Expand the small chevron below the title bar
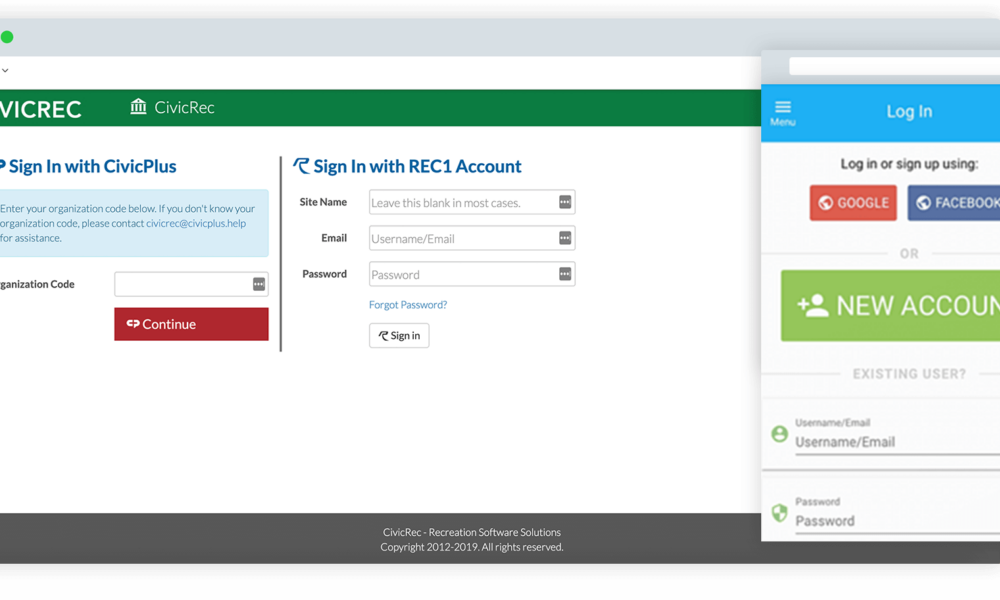Image resolution: width=1000 pixels, height=600 pixels. tap(5, 70)
